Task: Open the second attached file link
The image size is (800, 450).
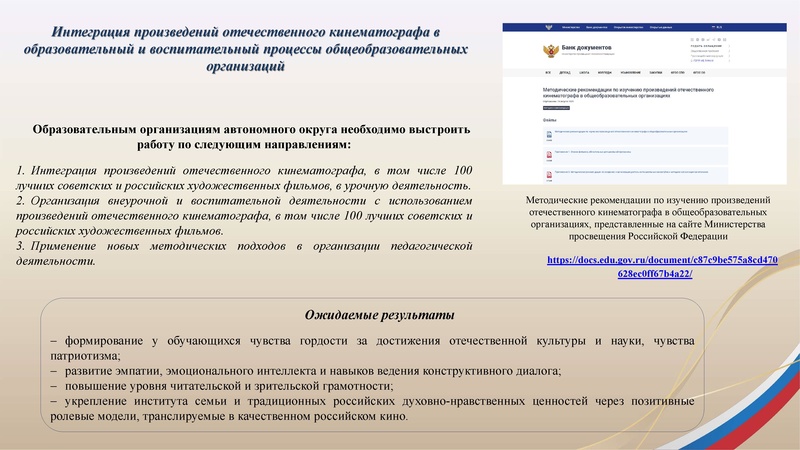Action: click(x=593, y=152)
